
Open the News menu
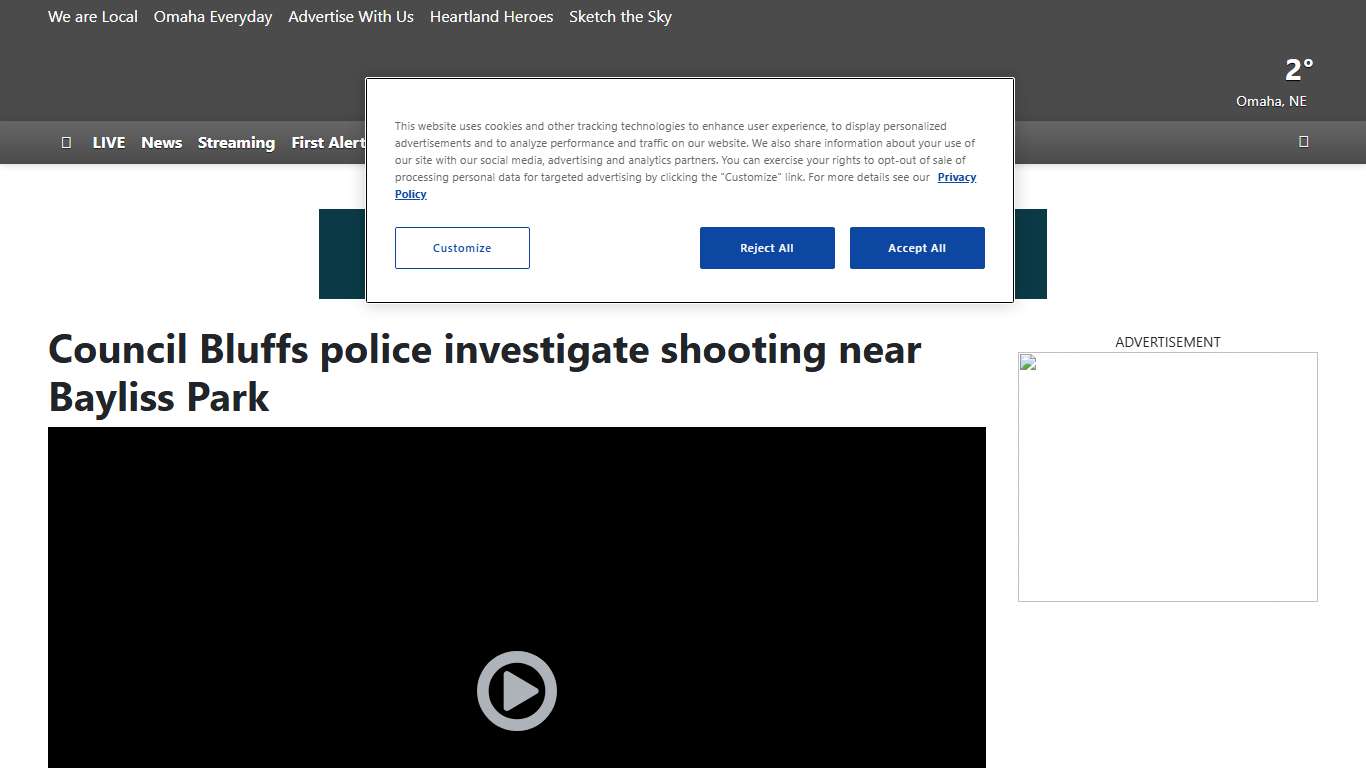point(161,142)
